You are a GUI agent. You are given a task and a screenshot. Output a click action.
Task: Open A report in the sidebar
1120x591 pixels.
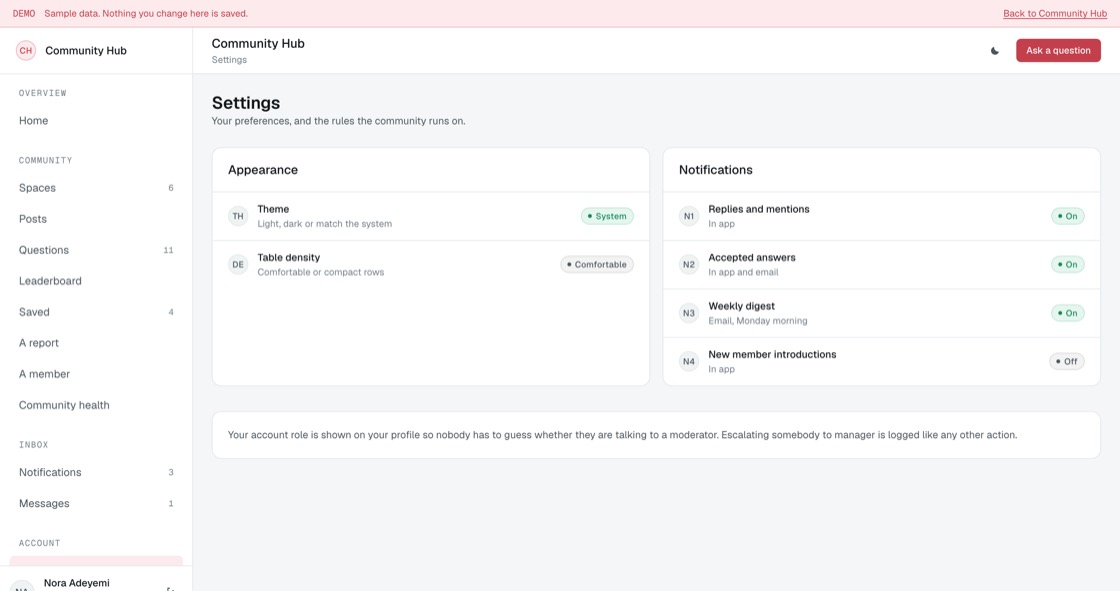pos(96,343)
